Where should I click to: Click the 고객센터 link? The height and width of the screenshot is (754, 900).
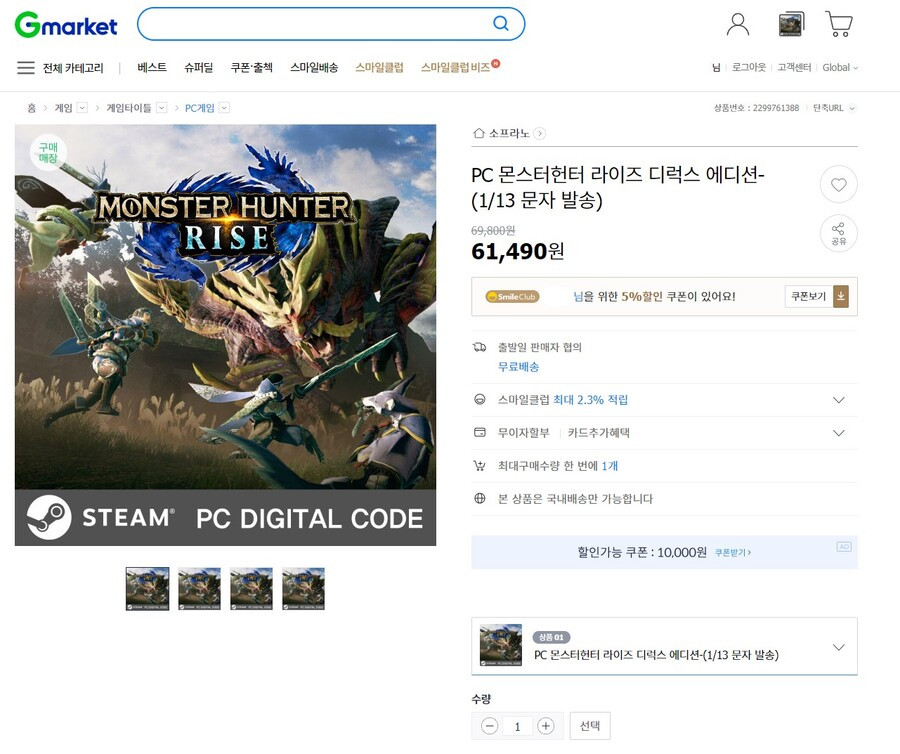coord(794,68)
